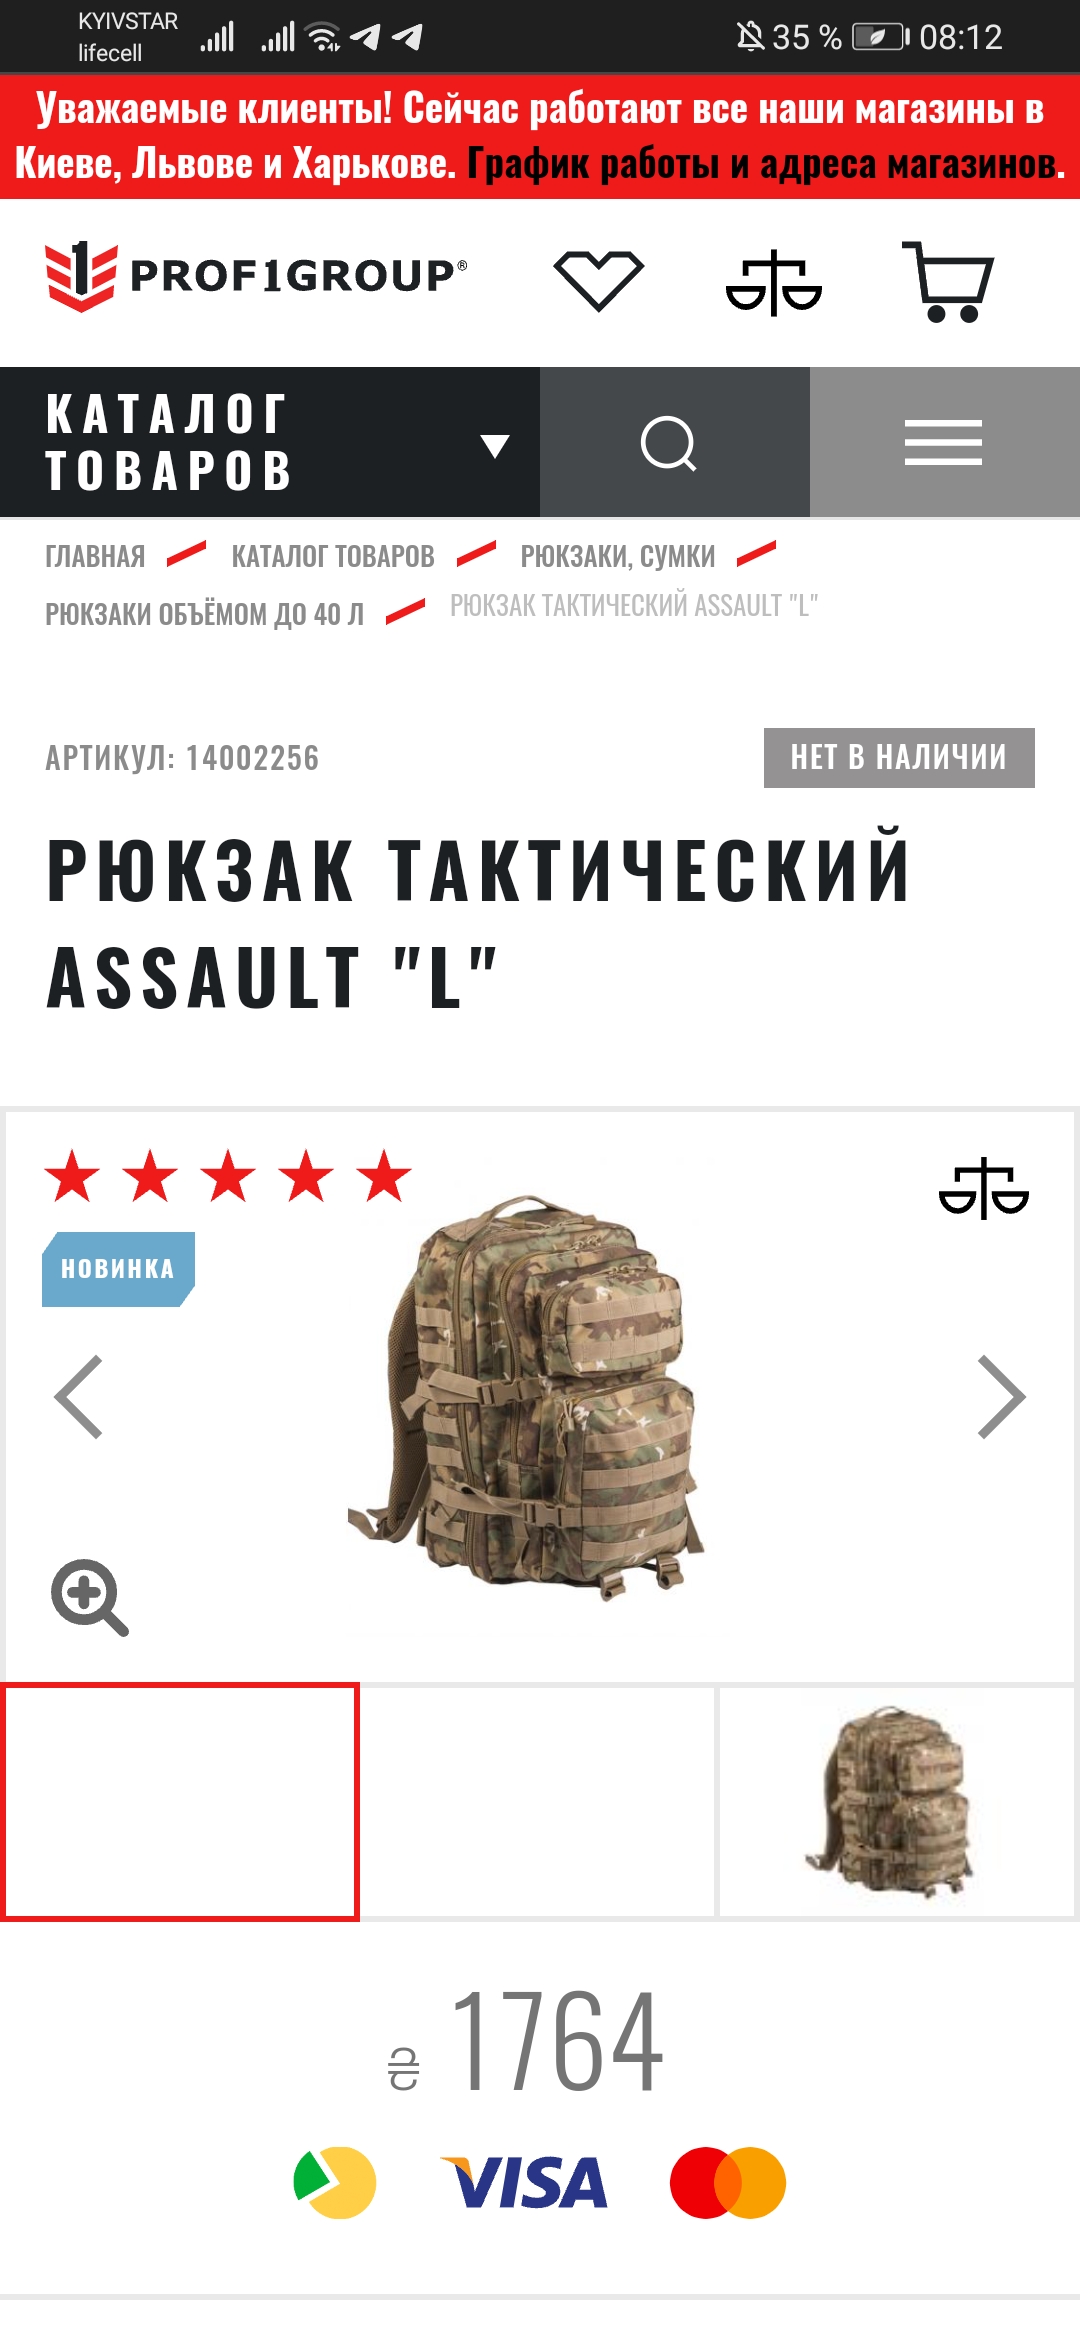Click the Нет в наличии button
The height and width of the screenshot is (2340, 1080).
tap(899, 758)
